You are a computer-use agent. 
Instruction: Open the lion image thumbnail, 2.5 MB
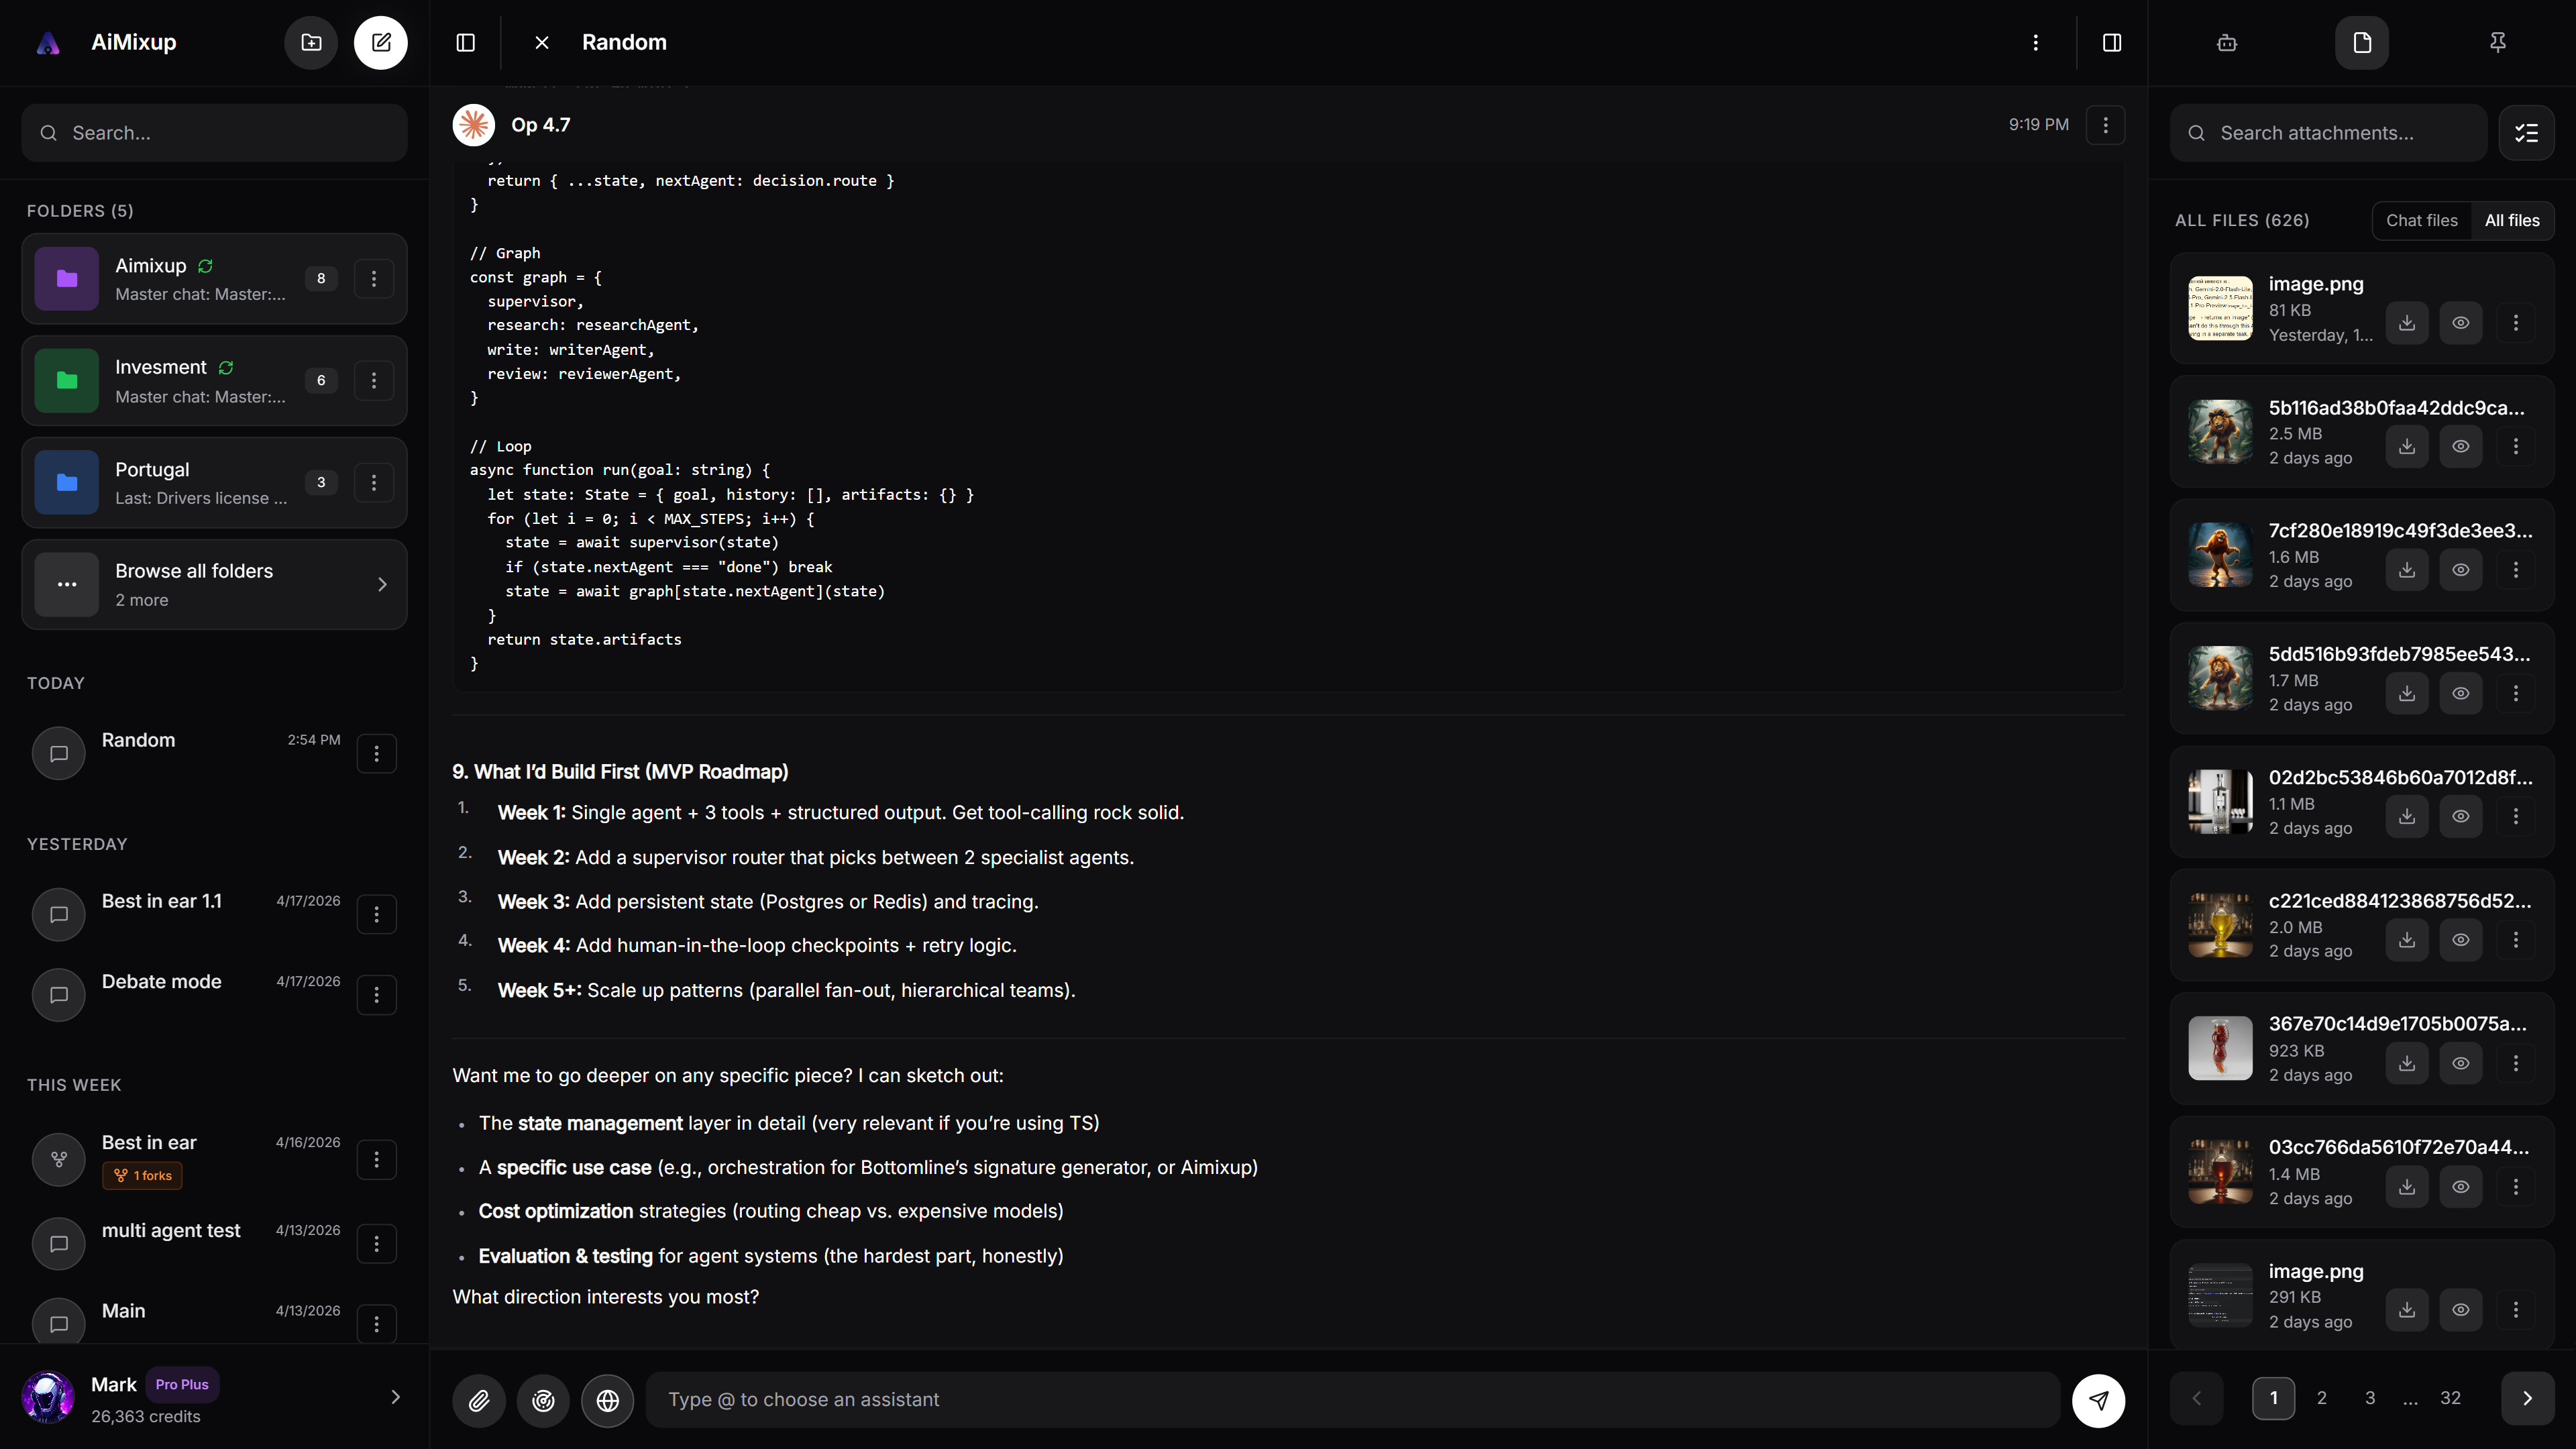2220,432
